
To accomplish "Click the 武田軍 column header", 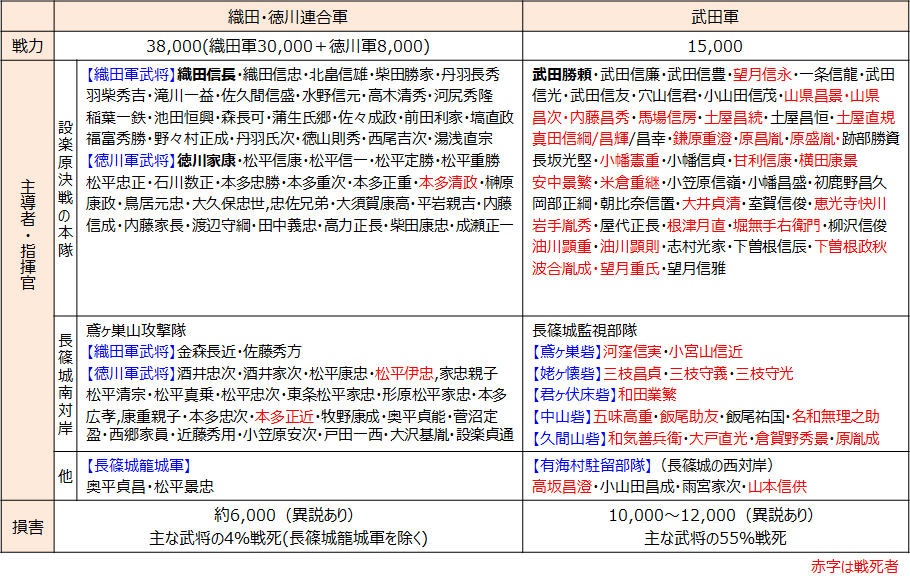I will pos(715,17).
